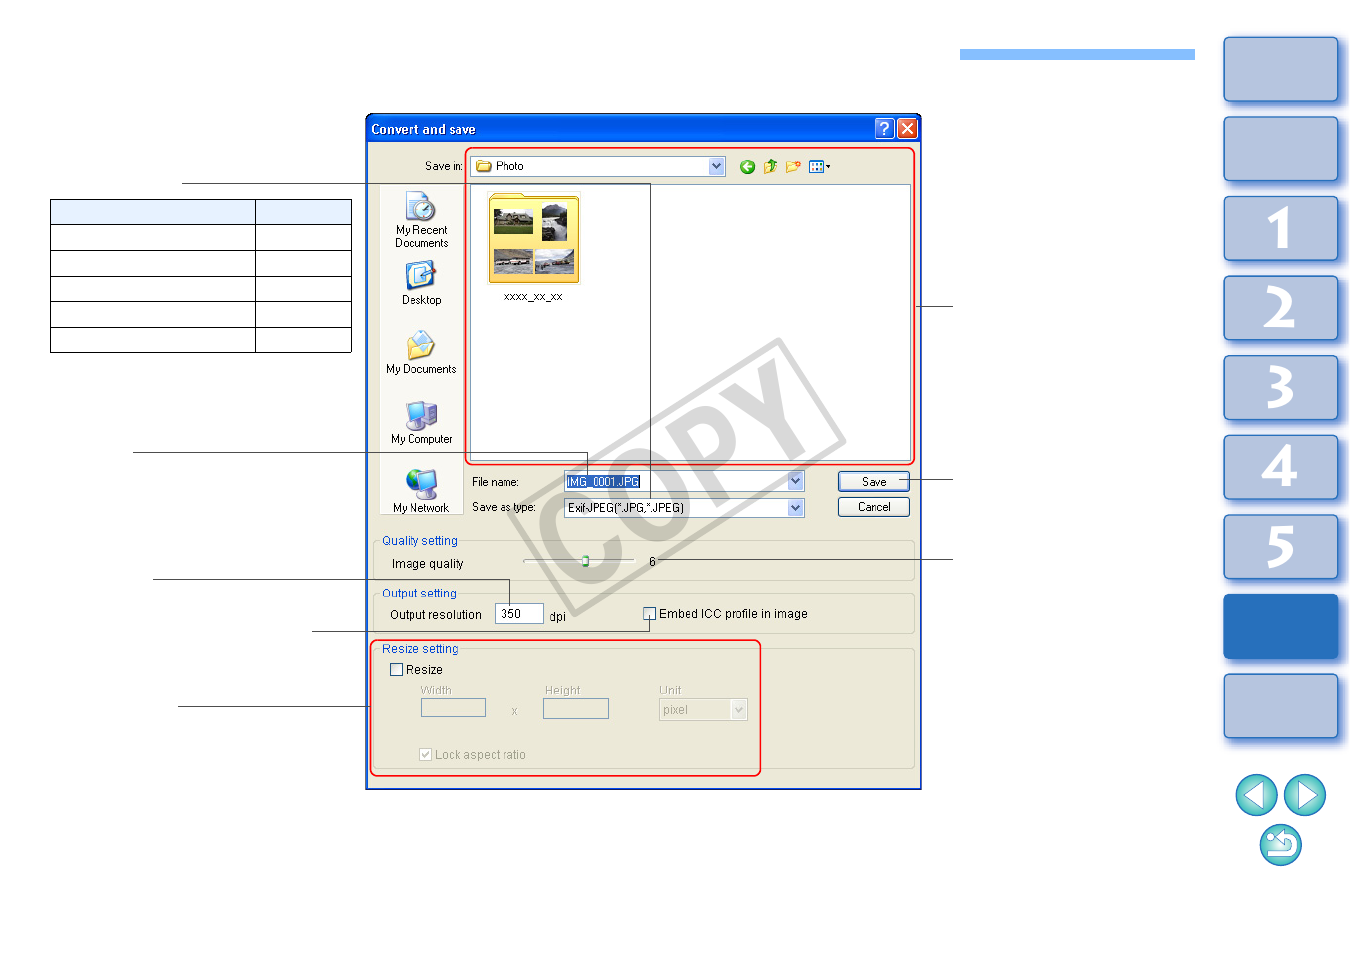
Task: Expand the Save as type dropdown
Action: coord(795,508)
